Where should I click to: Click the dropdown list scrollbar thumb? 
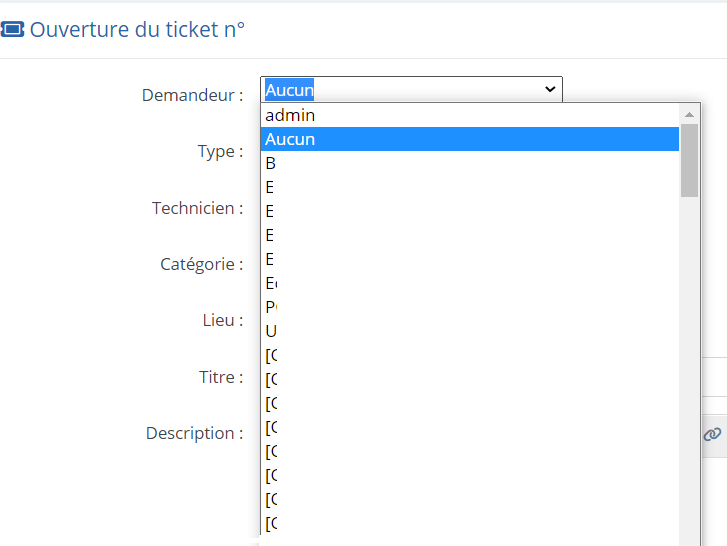click(x=689, y=160)
